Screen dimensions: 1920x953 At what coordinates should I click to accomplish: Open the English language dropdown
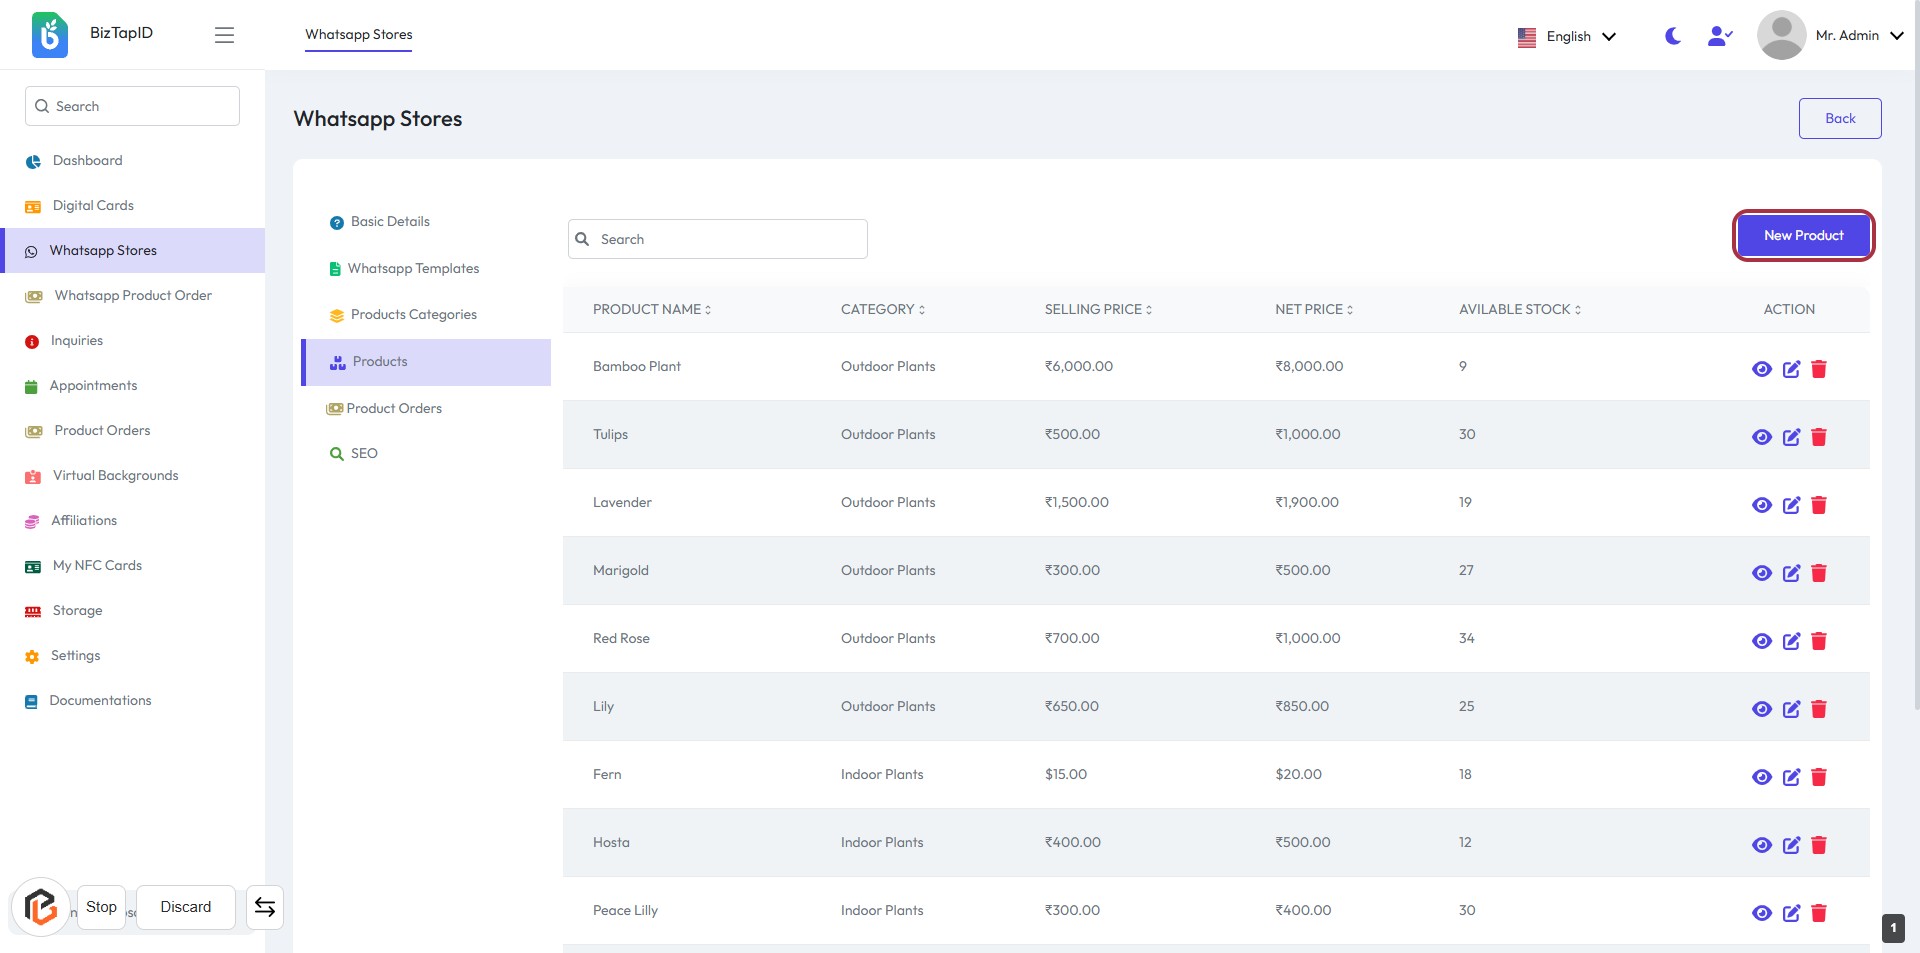[1567, 37]
